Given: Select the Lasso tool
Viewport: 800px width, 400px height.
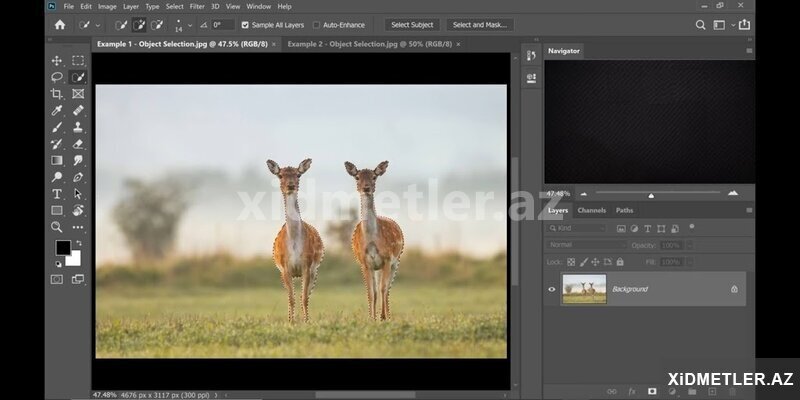Looking at the screenshot, I should point(57,77).
